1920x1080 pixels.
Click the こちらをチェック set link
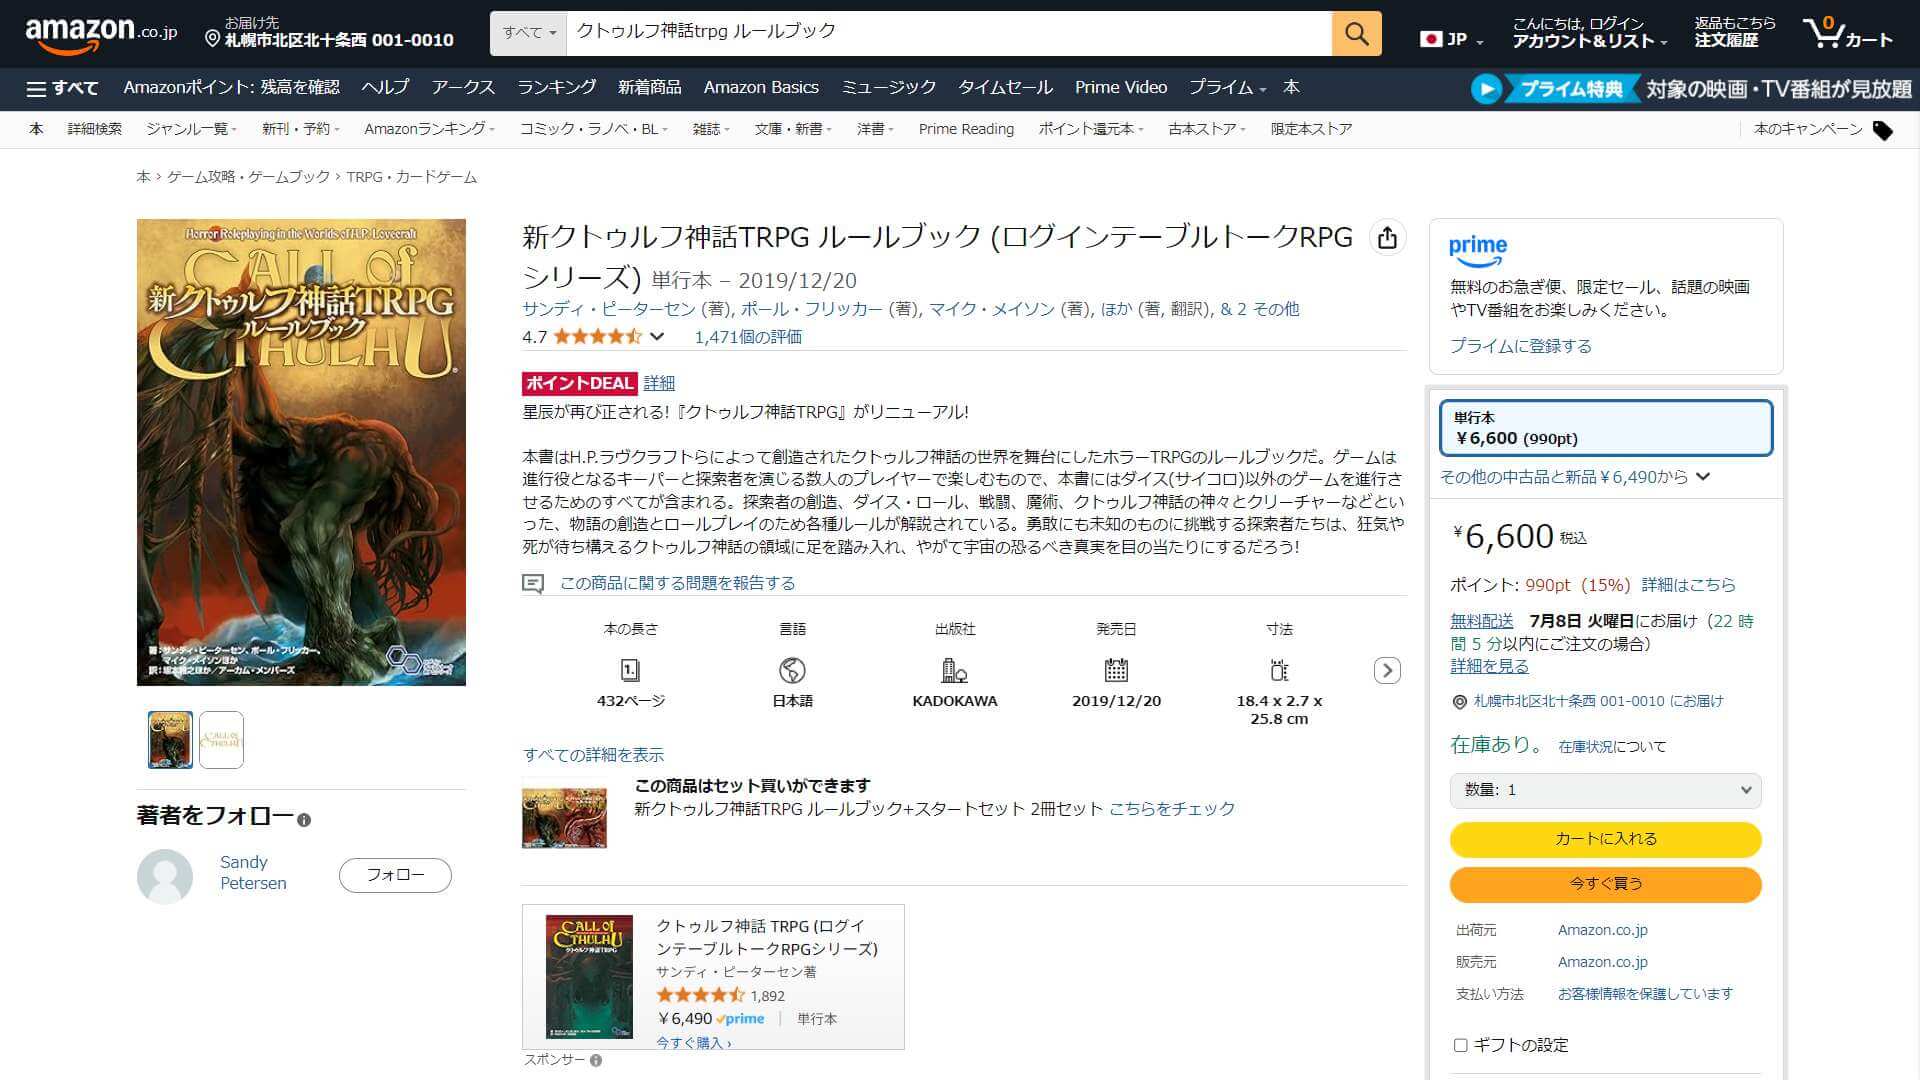1172,809
